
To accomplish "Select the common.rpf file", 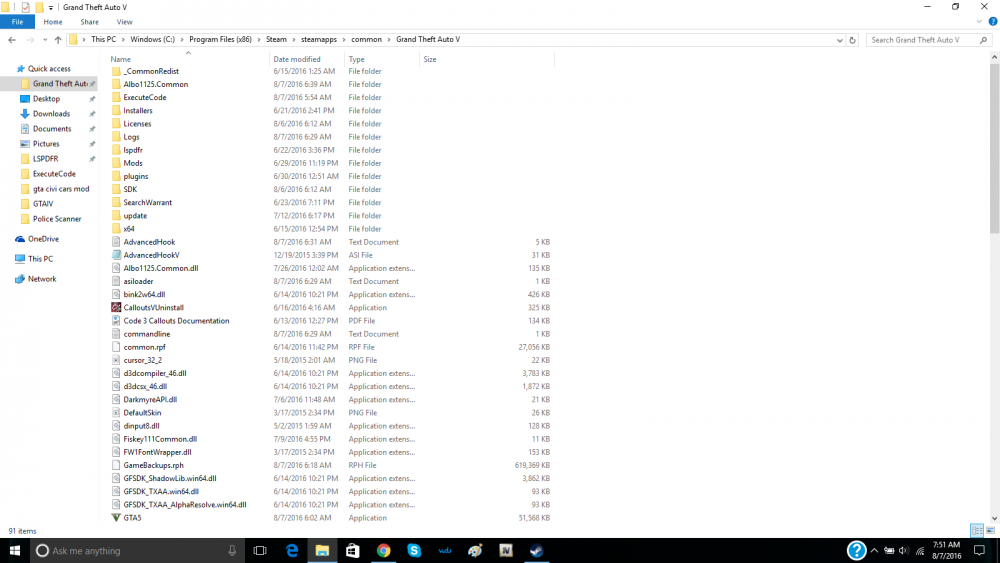I will (144, 347).
